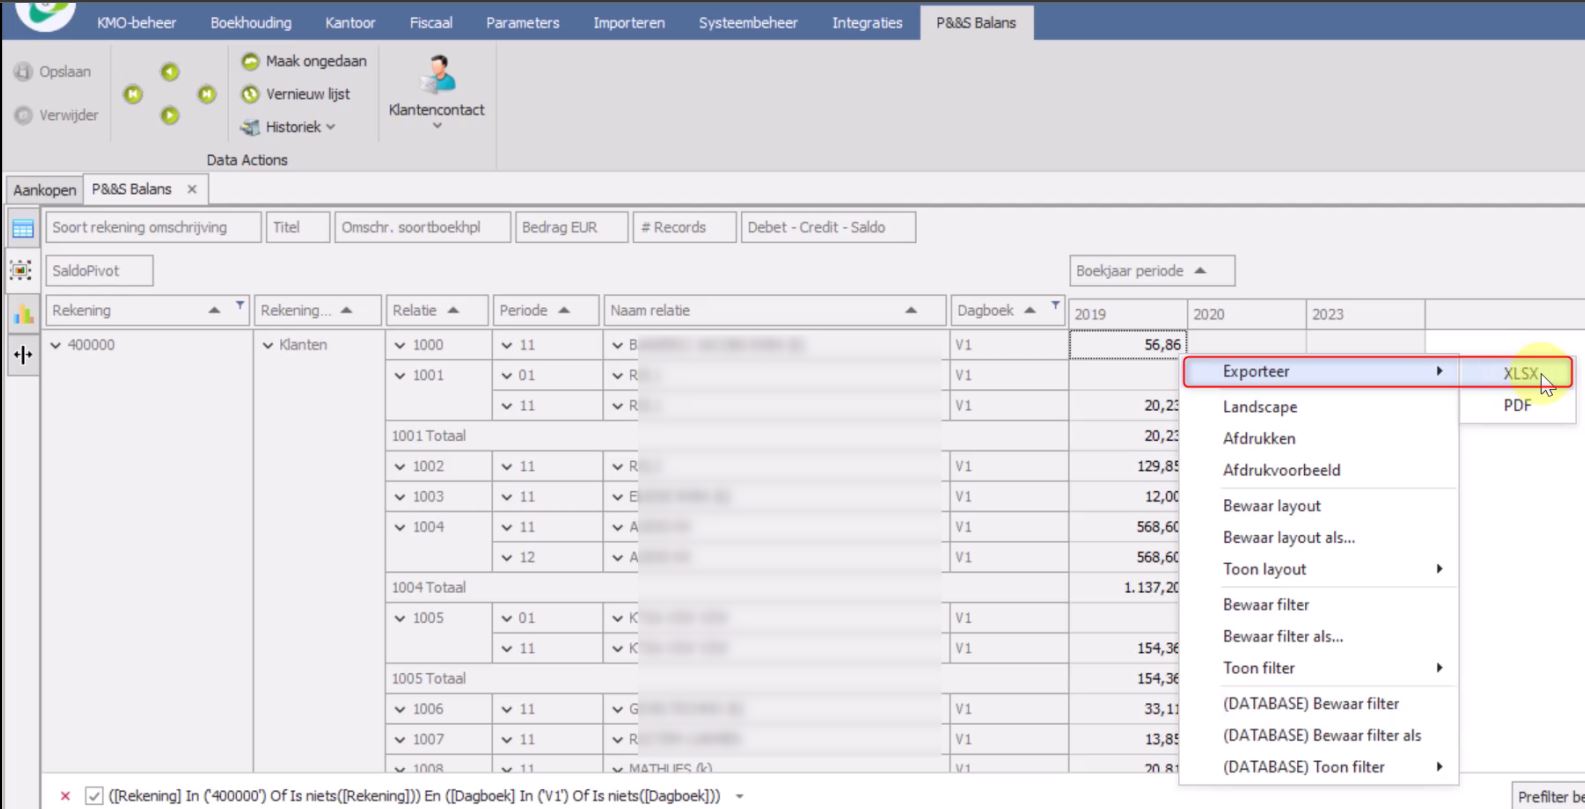Click the column resize sidebar icon
The height and width of the screenshot is (809, 1585).
click(22, 355)
